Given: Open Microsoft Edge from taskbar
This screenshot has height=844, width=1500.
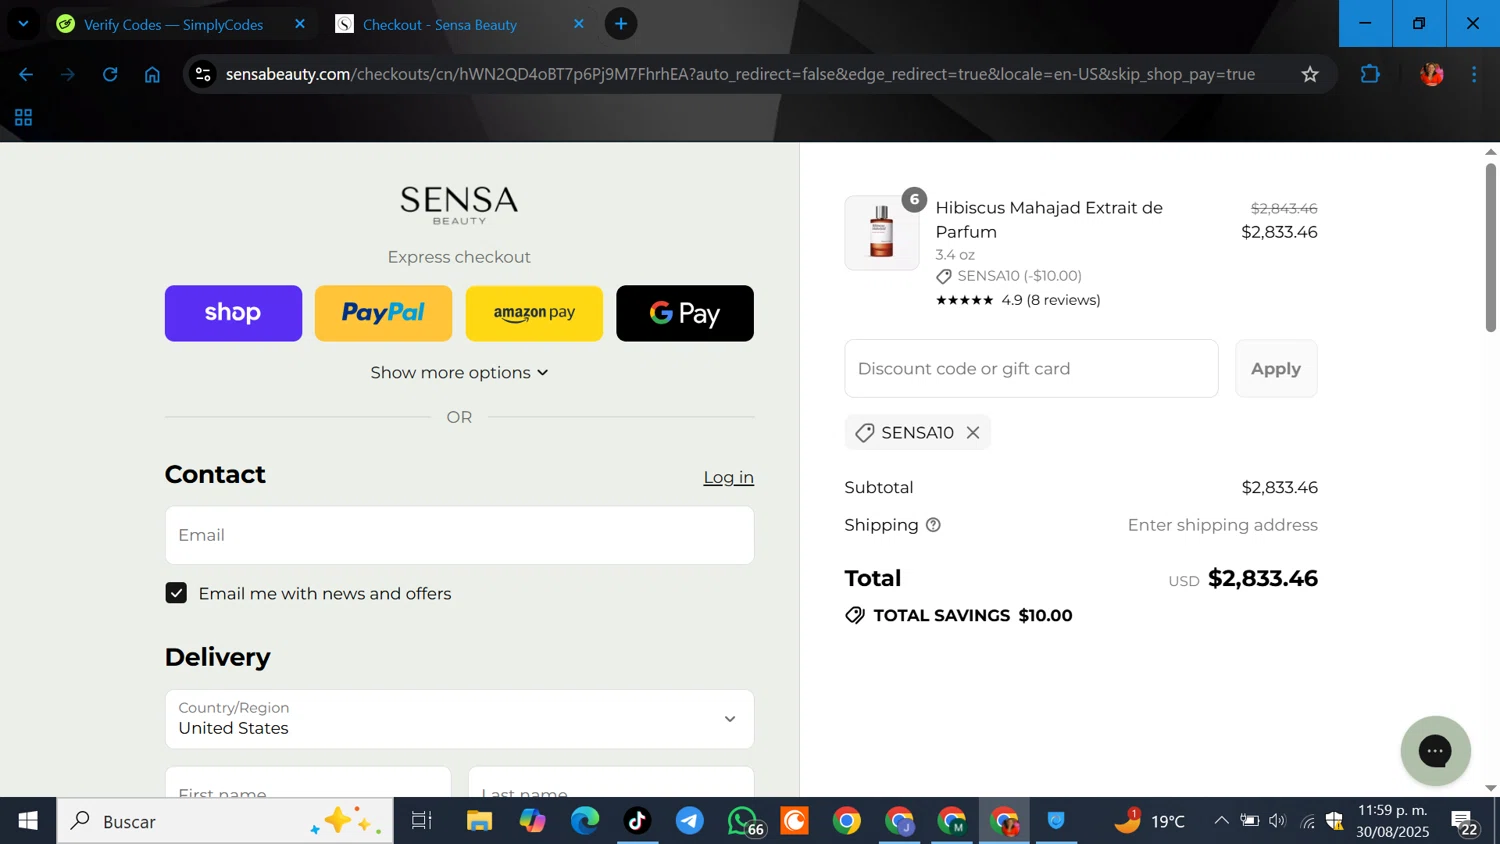Looking at the screenshot, I should click(x=585, y=821).
